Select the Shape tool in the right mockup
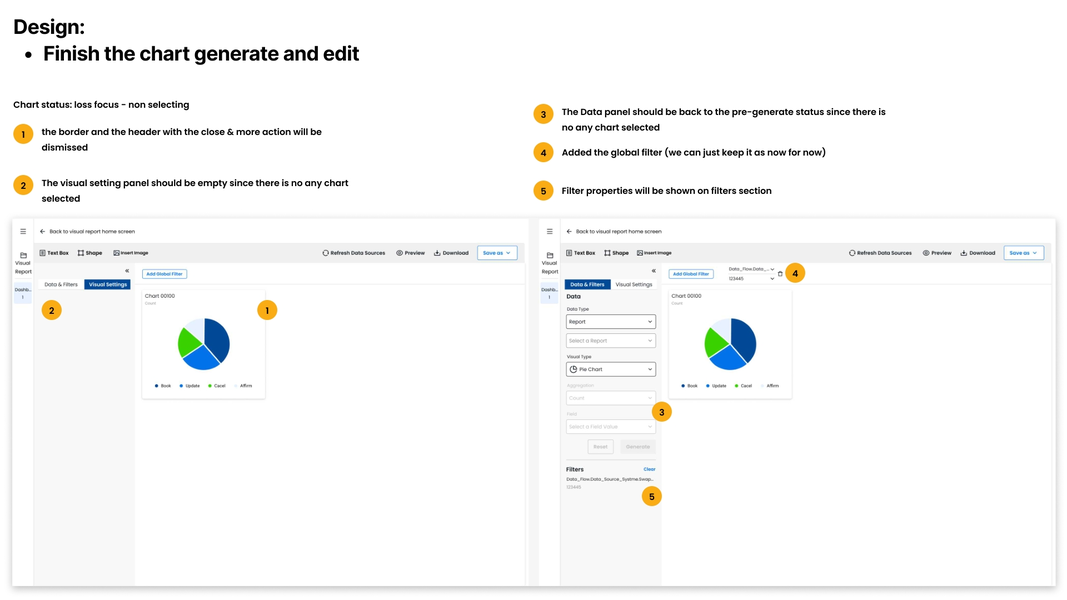This screenshot has height=600, width=1067. pos(616,253)
